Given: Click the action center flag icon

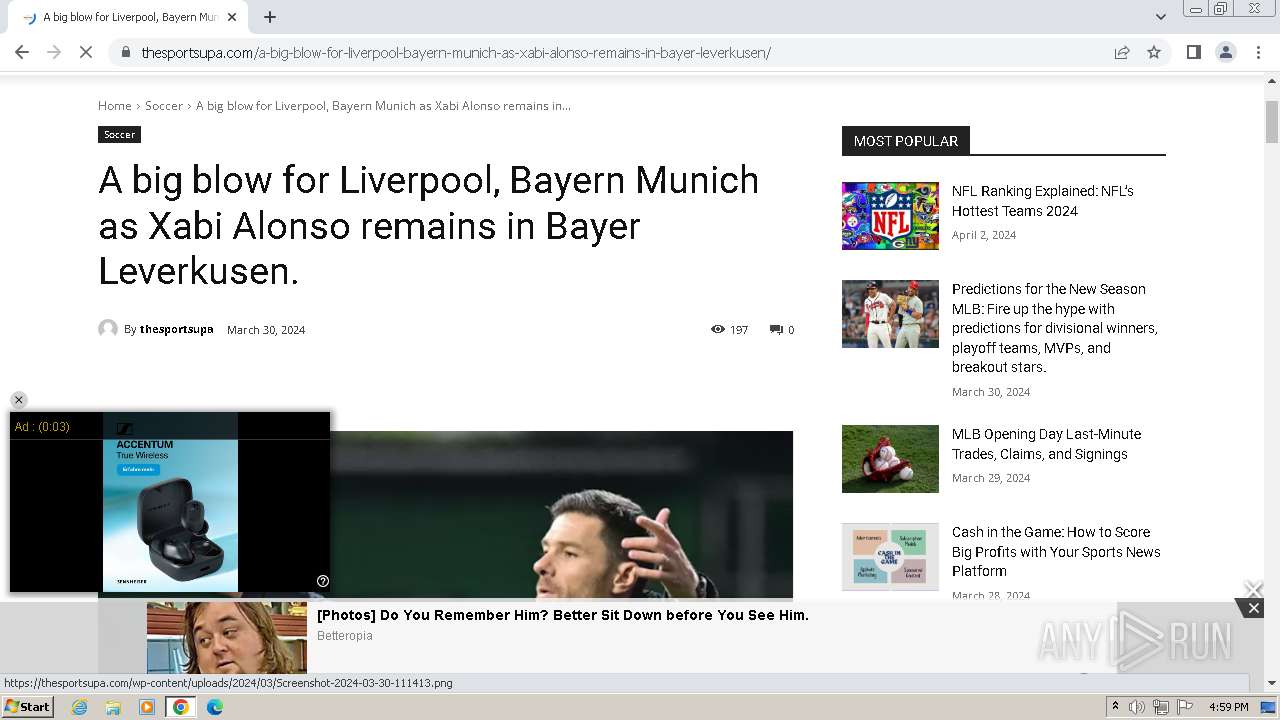Looking at the screenshot, I should click(1185, 707).
